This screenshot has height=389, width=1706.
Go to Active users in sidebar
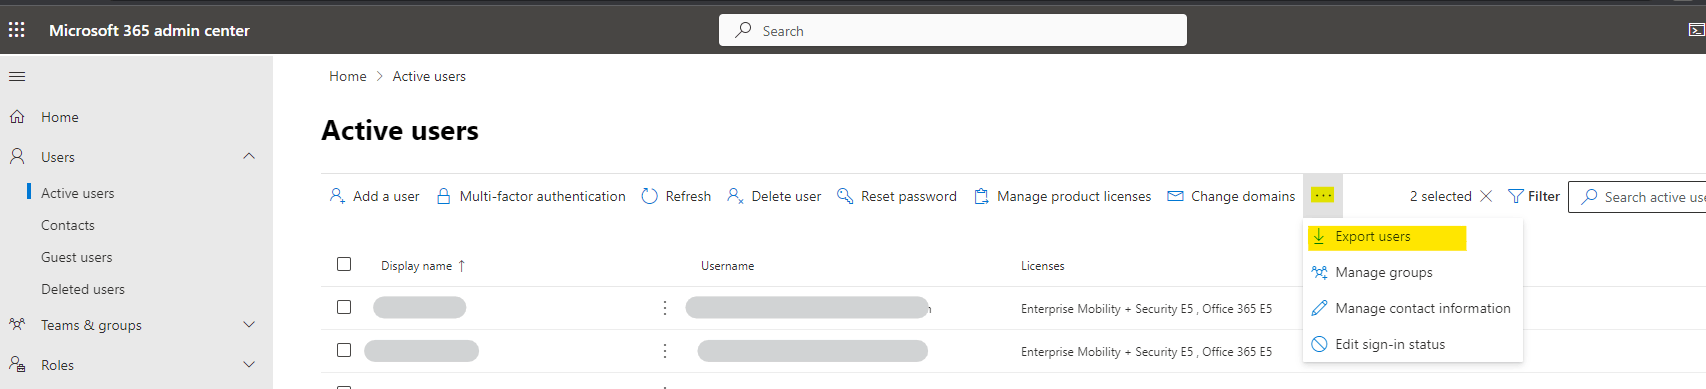pos(77,193)
